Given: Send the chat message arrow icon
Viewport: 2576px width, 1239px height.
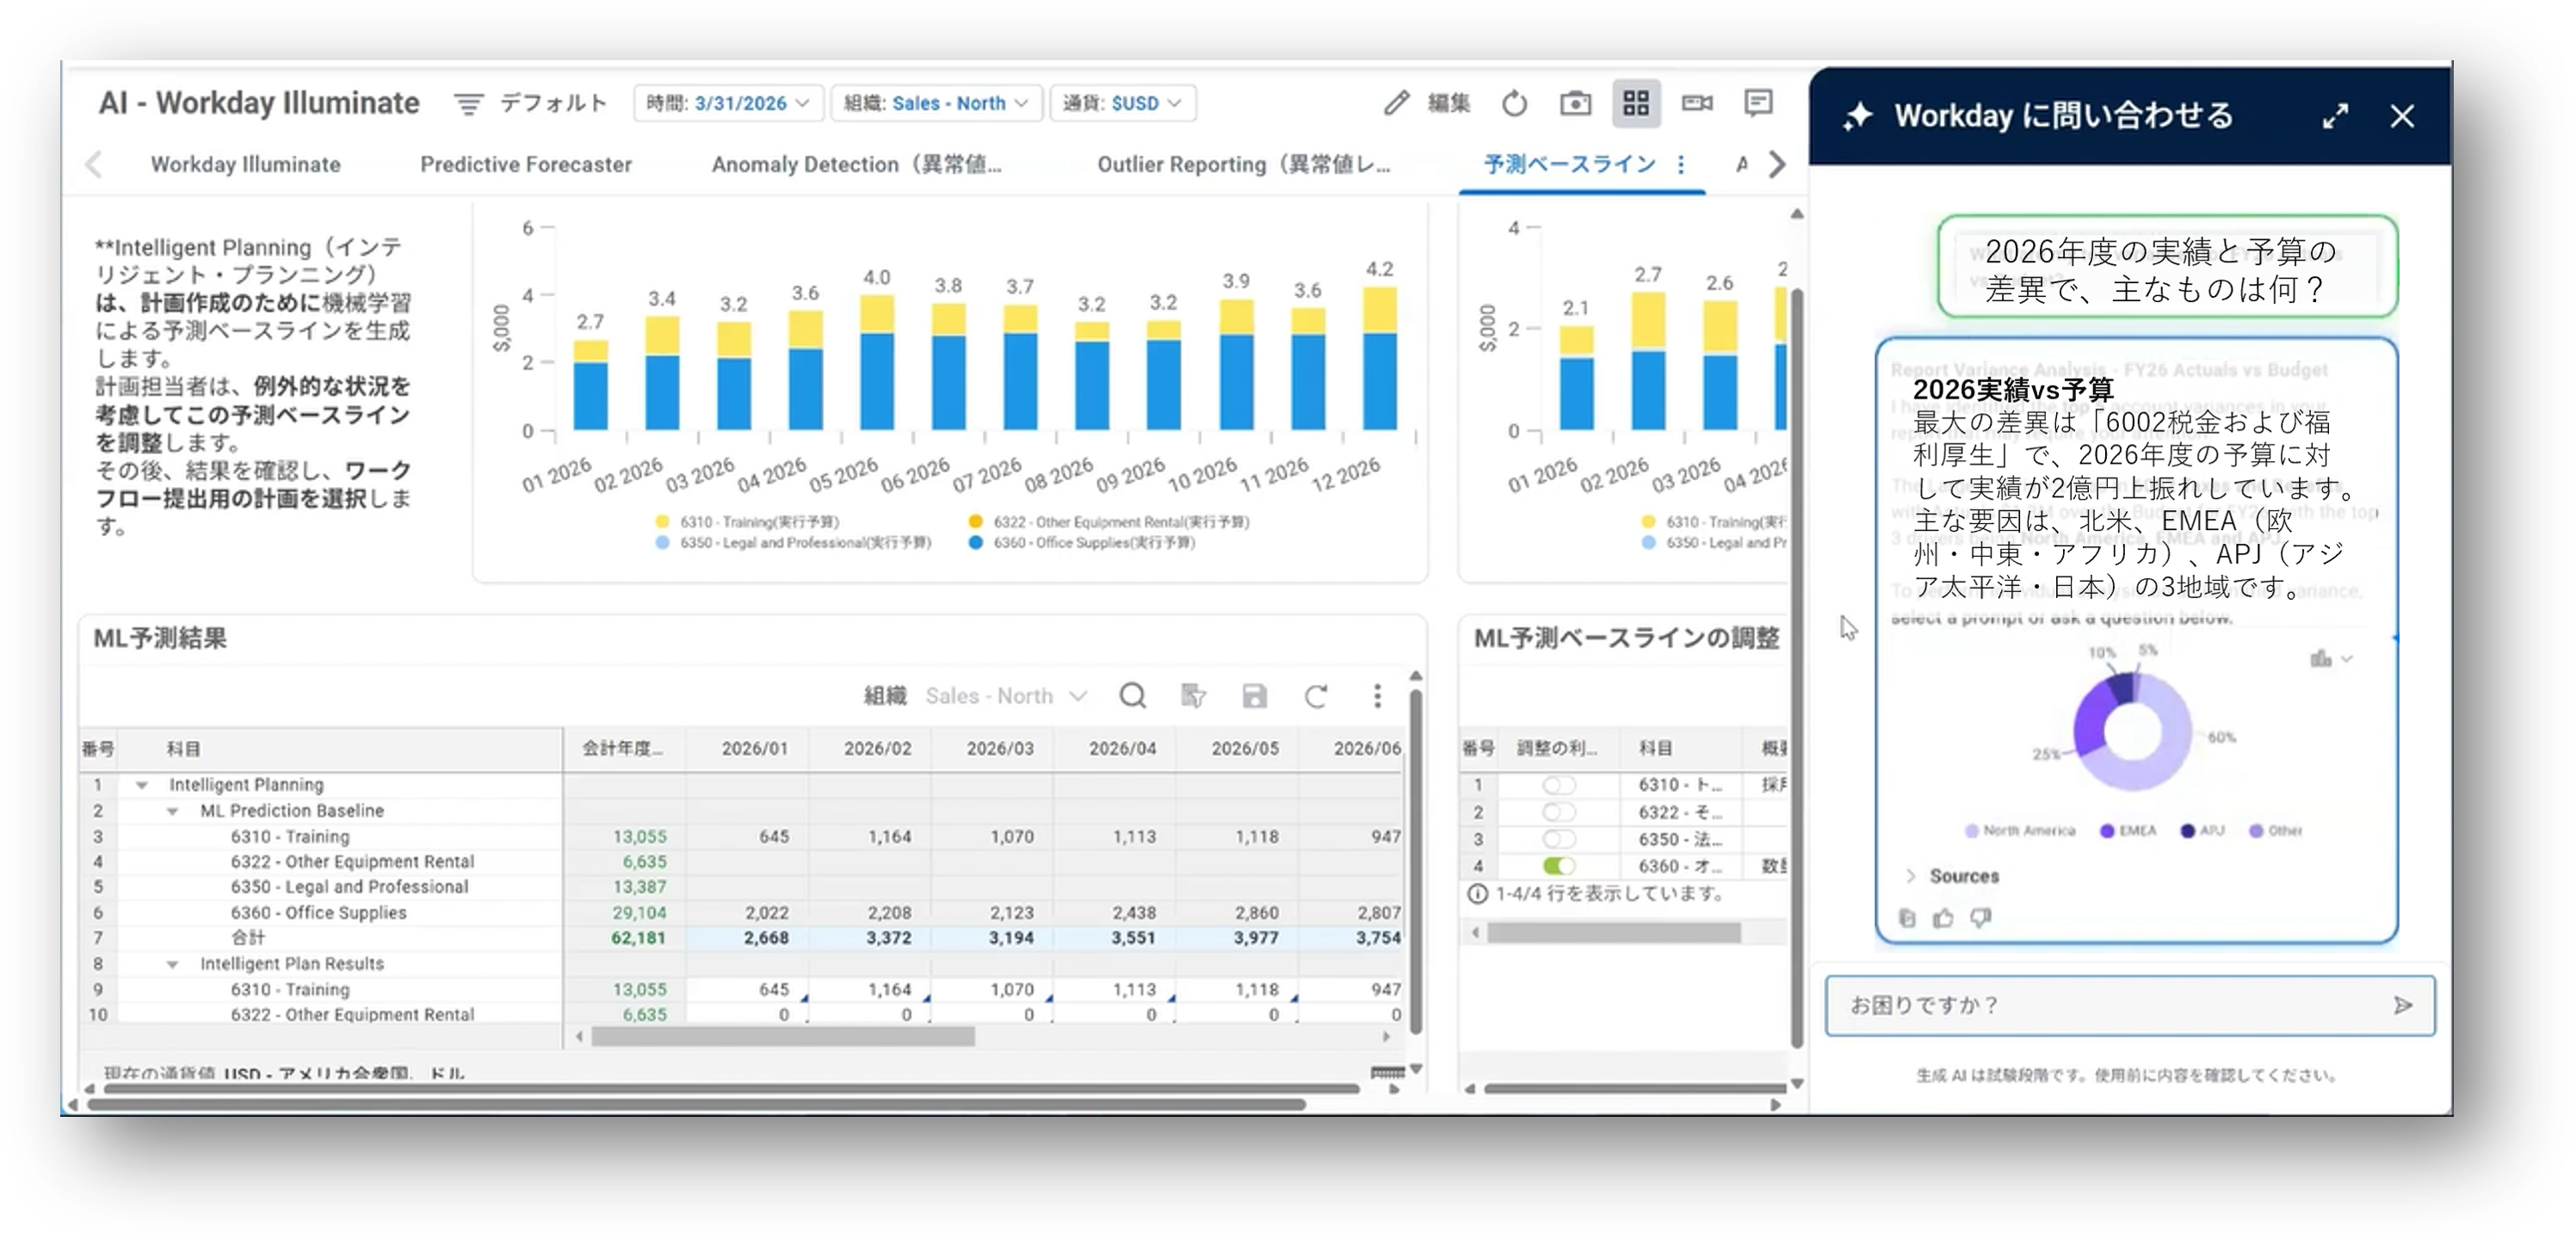Looking at the screenshot, I should [x=2403, y=1005].
